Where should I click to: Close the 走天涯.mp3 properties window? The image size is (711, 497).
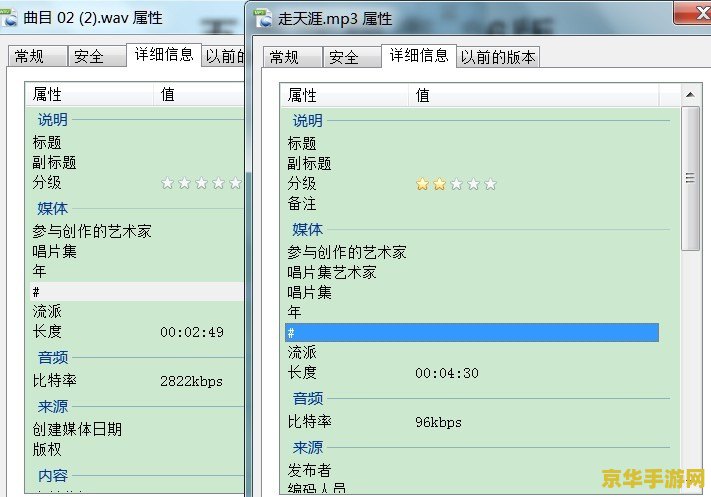(x=694, y=13)
